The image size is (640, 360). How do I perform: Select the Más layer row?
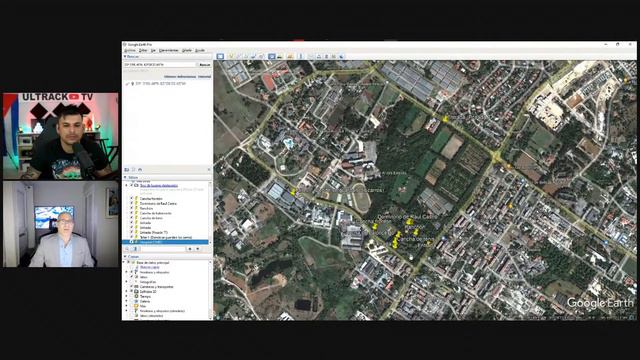point(143,306)
